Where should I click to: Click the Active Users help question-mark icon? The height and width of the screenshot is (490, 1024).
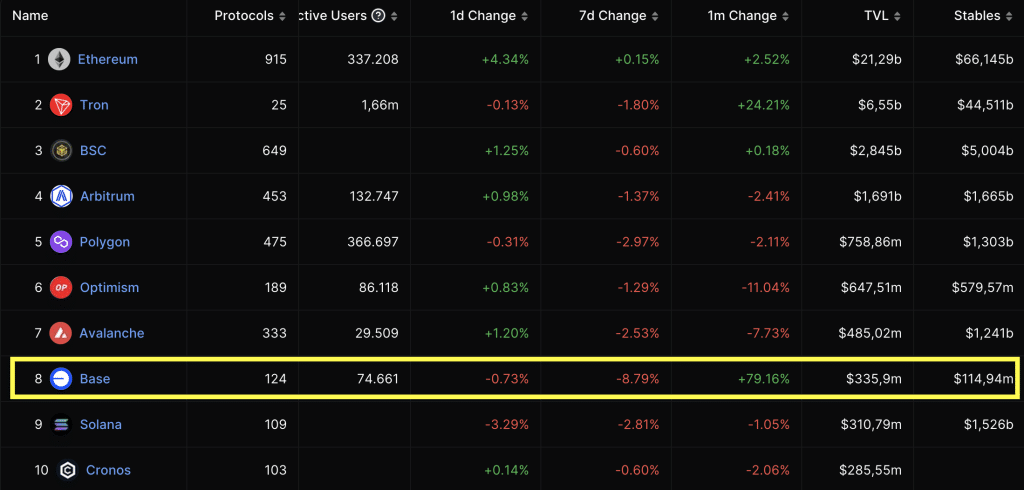point(377,16)
